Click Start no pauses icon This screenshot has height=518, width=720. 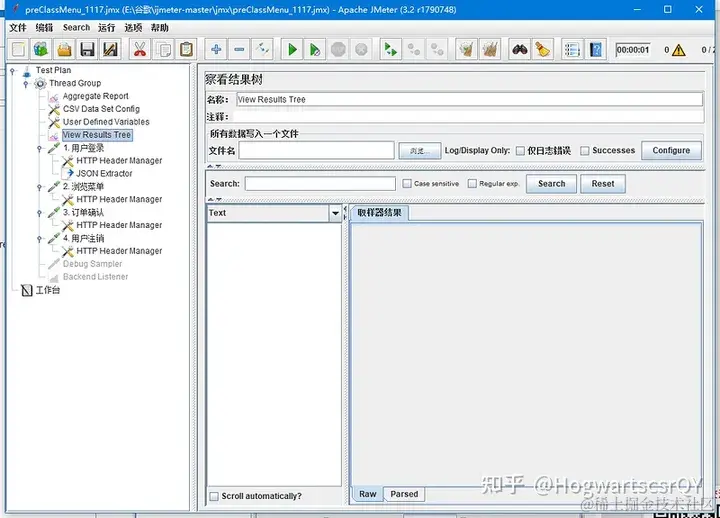tap(315, 49)
